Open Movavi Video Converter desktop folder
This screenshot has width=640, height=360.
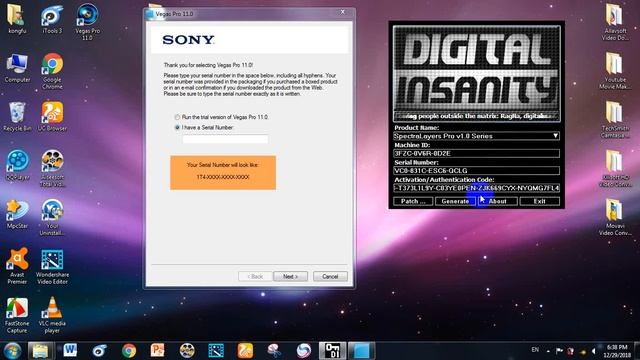click(x=615, y=217)
